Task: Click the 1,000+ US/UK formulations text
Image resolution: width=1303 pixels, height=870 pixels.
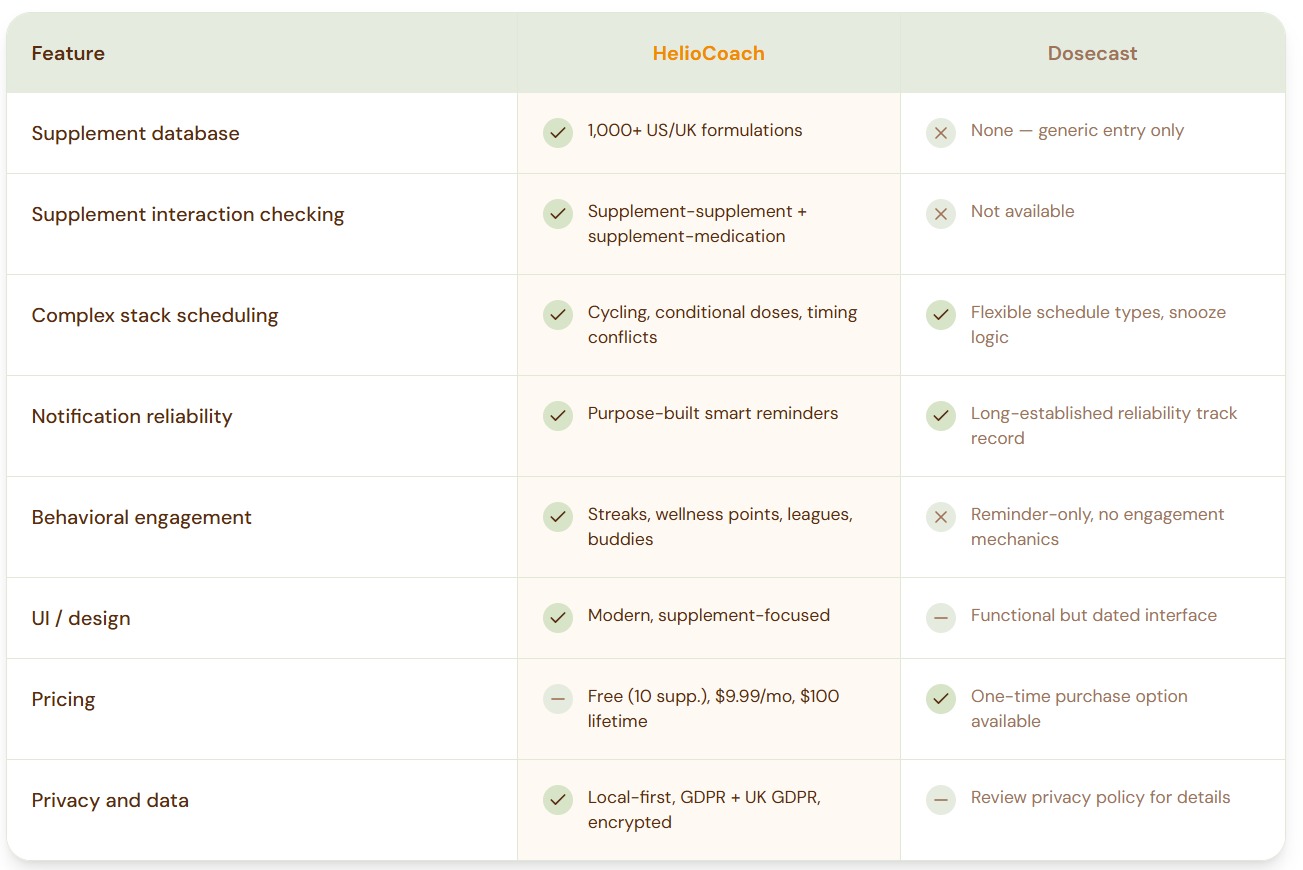Action: tap(694, 130)
